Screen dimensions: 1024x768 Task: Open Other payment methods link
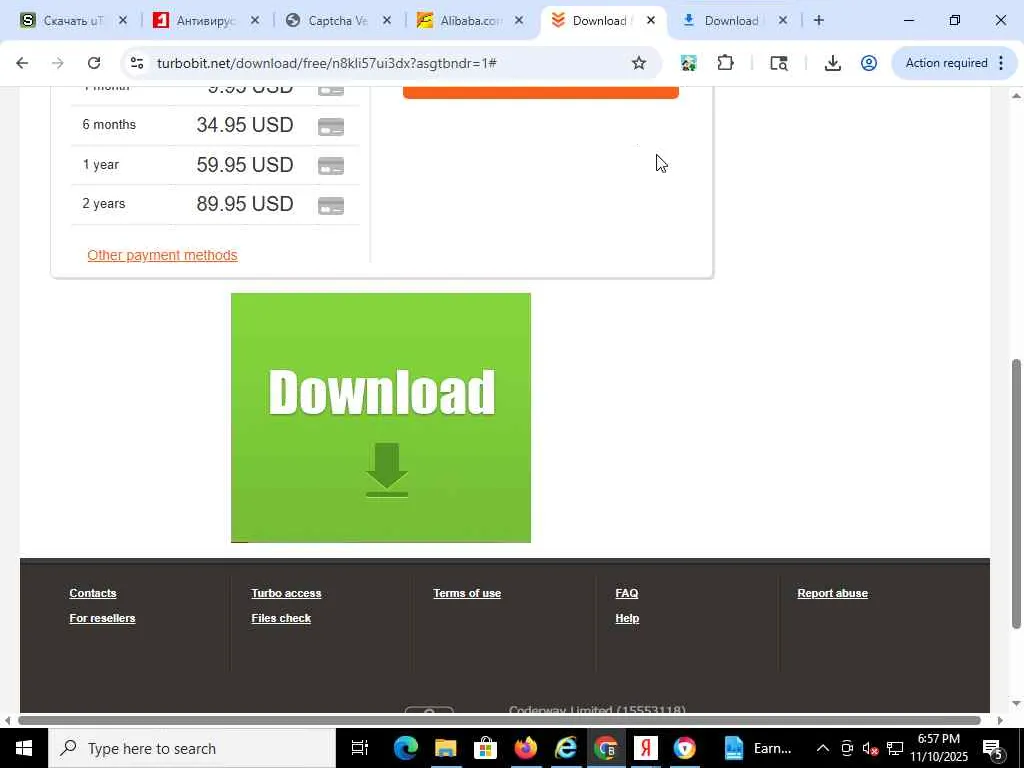point(162,255)
